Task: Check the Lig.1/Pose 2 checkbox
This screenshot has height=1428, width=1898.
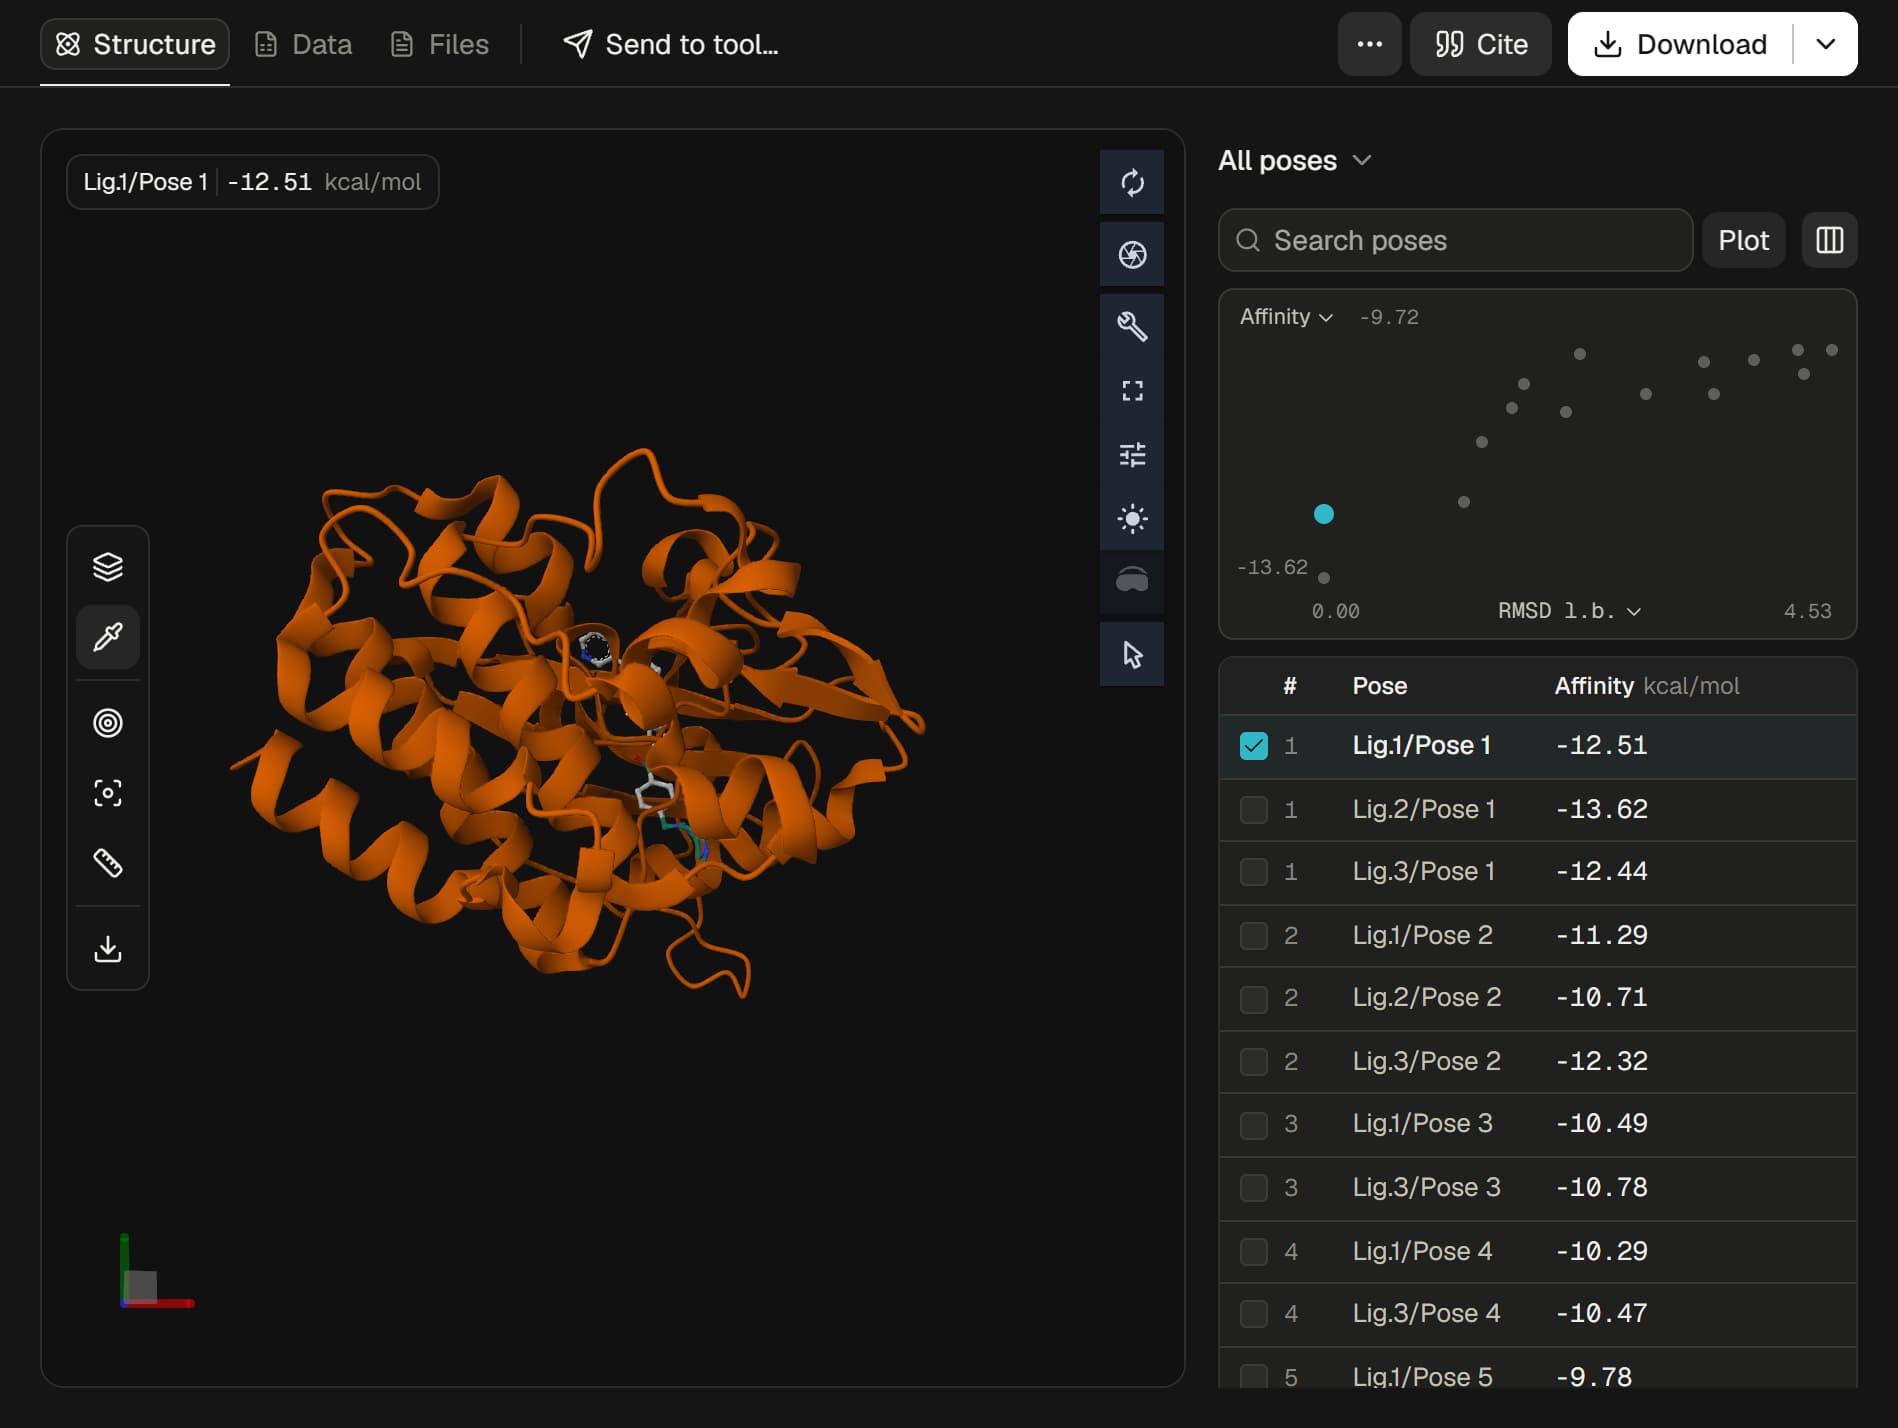Action: click(1254, 936)
